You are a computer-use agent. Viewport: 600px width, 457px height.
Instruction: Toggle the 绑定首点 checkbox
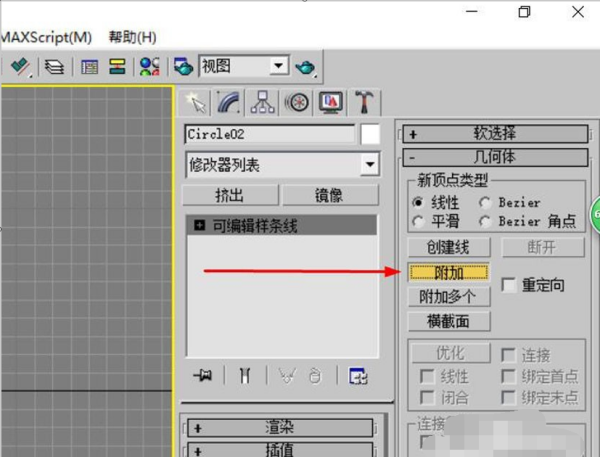508,376
